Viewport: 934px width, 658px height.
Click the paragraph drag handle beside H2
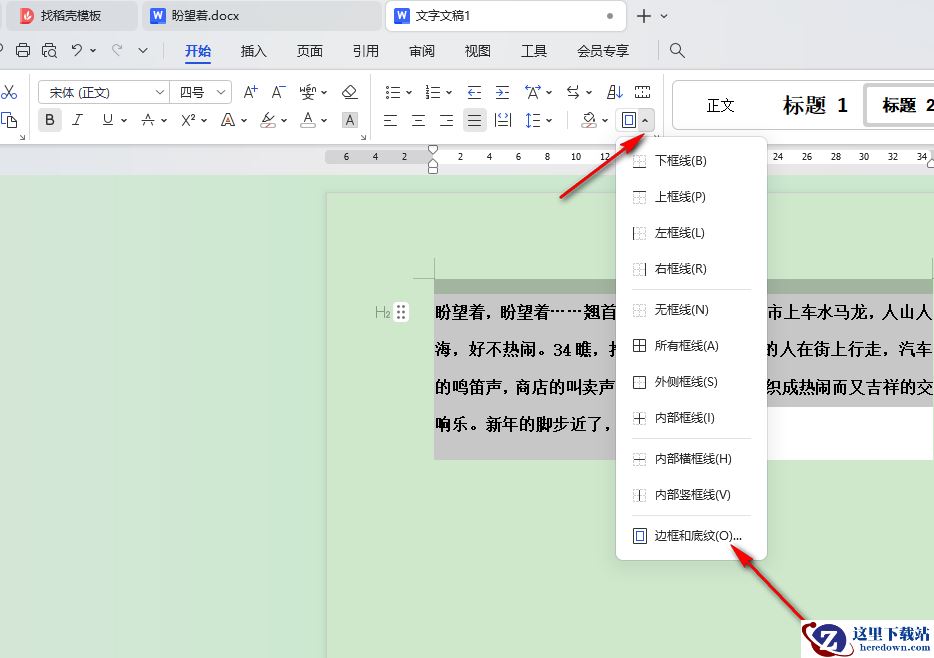coord(401,311)
